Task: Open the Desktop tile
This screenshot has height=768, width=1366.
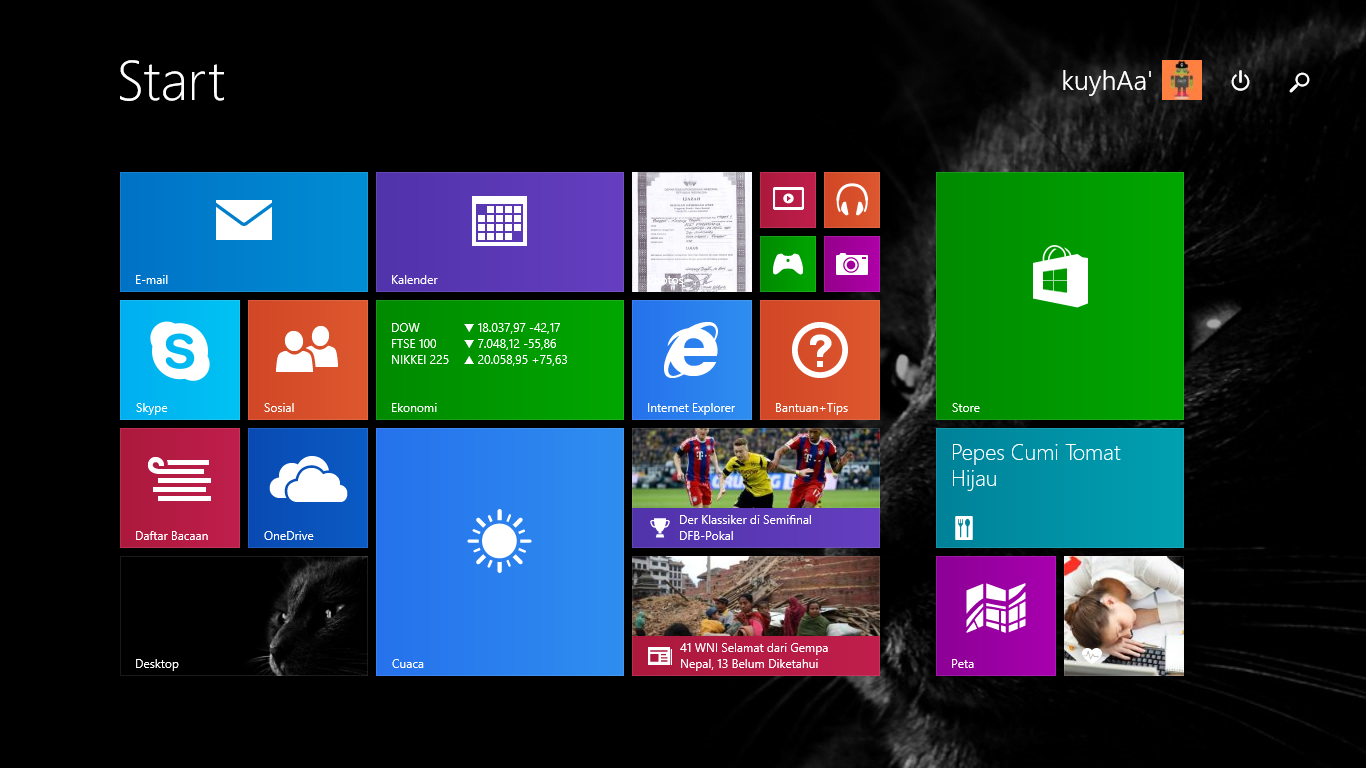Action: pos(244,616)
